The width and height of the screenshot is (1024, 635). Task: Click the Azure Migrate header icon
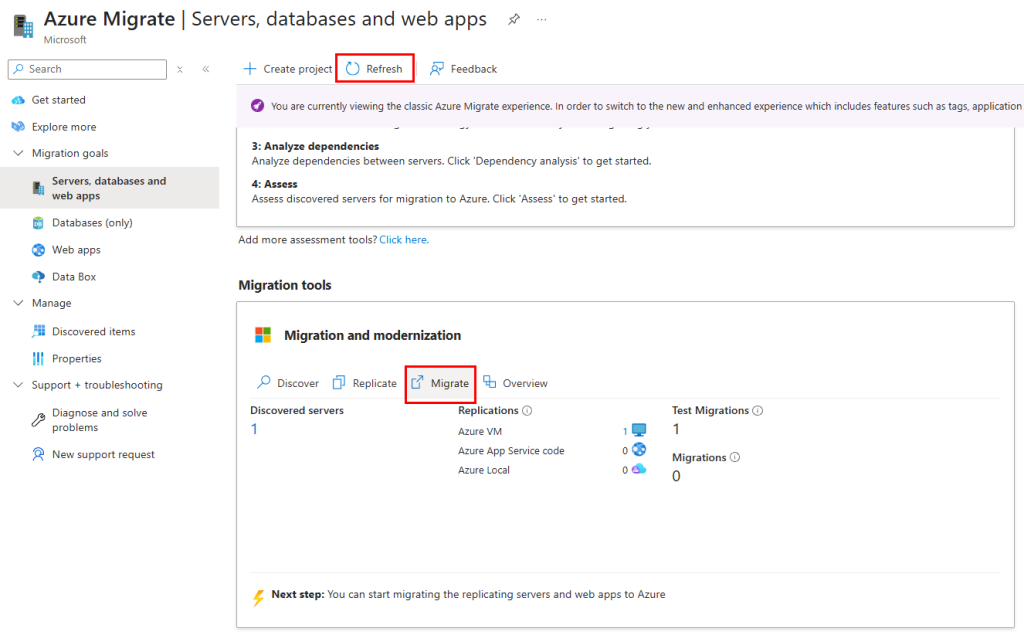click(24, 26)
